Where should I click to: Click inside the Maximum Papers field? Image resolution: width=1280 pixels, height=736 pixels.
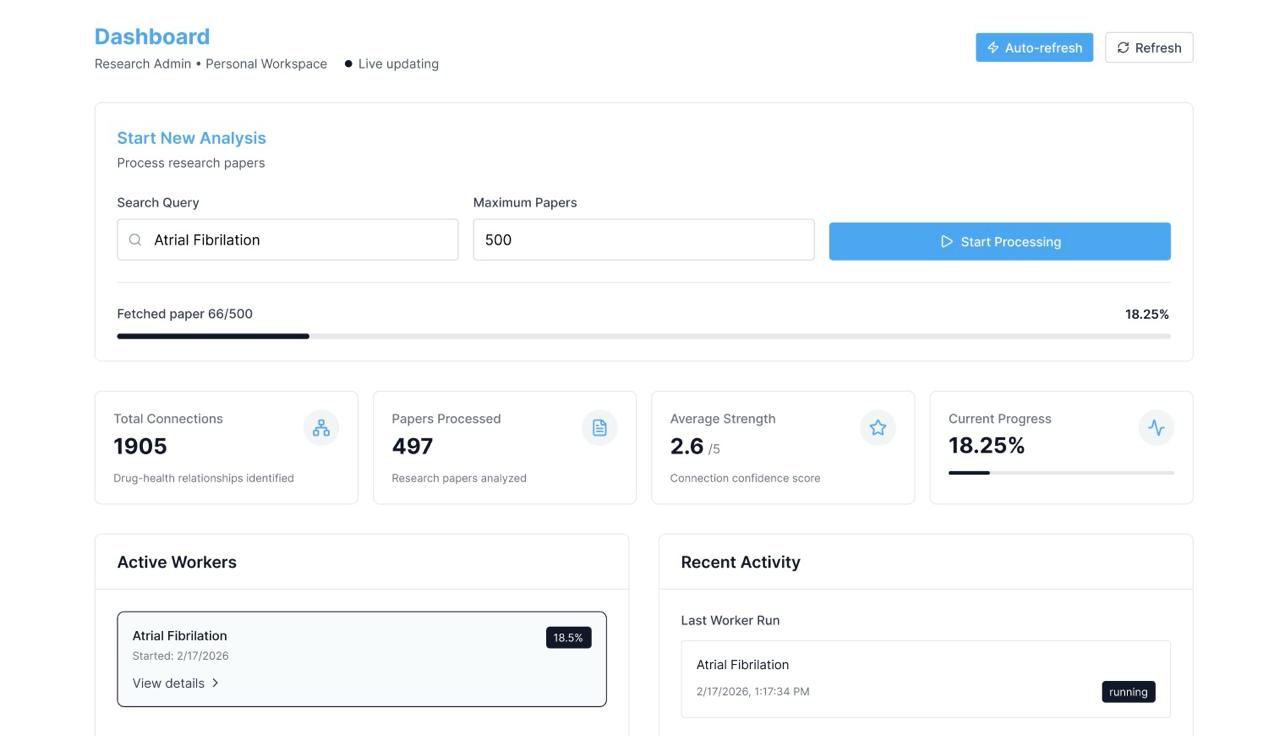pyautogui.click(x=644, y=239)
